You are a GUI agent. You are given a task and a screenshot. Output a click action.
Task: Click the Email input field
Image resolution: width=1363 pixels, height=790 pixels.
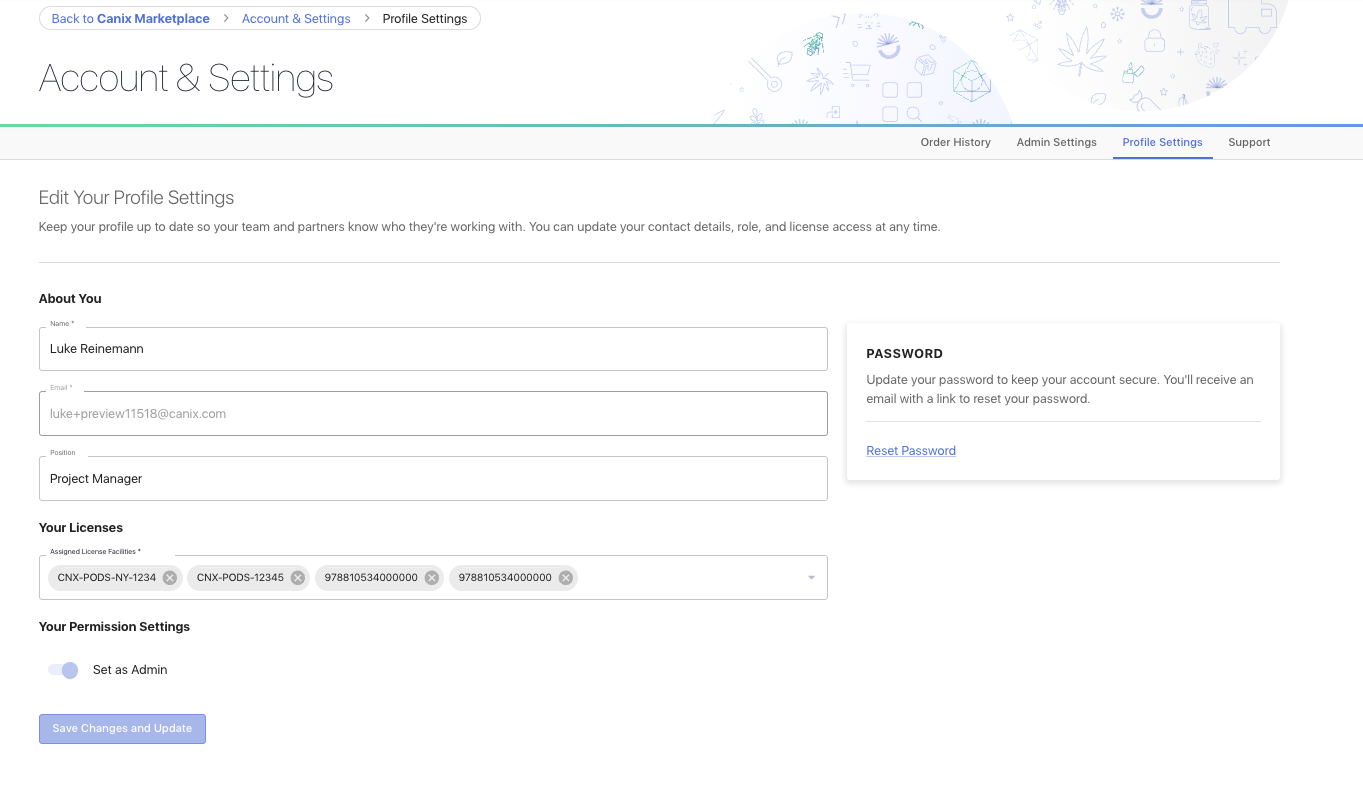[432, 414]
